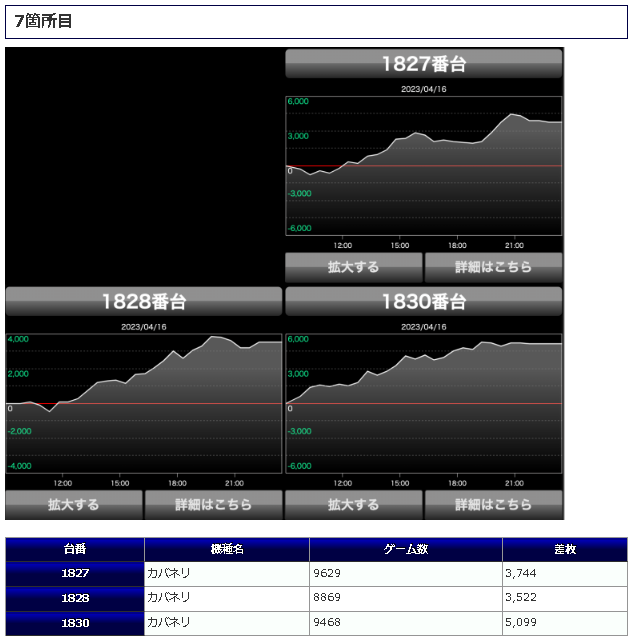The width and height of the screenshot is (631, 638).
Task: Click date 2023/04/16 above 1828 graph
Action: pyautogui.click(x=144, y=327)
